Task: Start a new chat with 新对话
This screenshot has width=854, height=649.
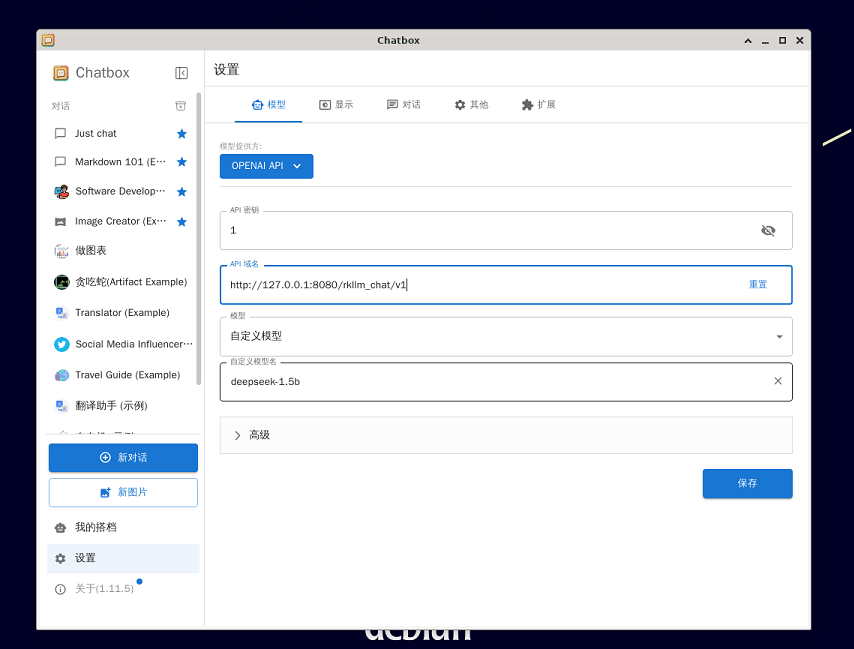Action: click(123, 458)
